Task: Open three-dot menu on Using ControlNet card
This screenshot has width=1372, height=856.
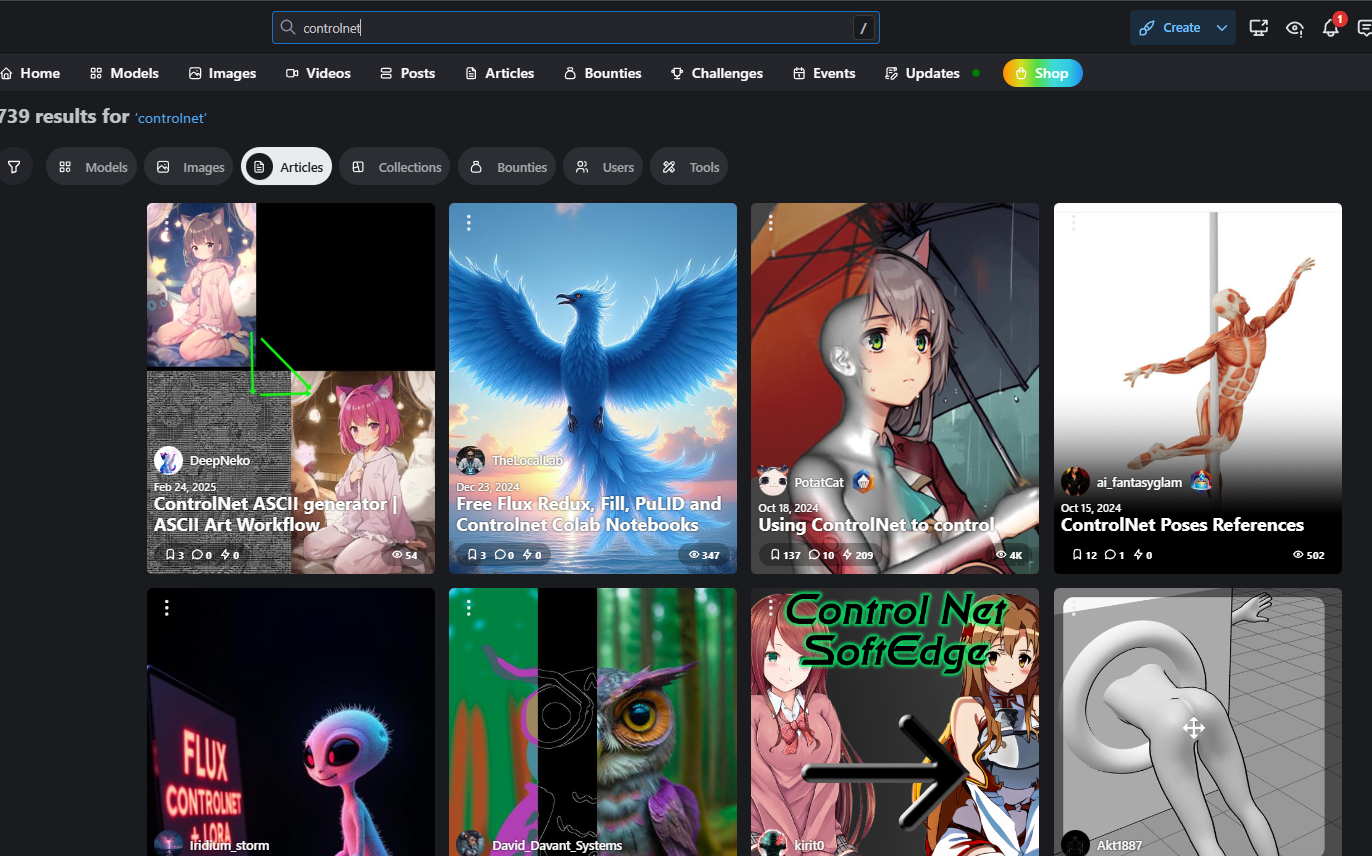Action: tap(770, 223)
